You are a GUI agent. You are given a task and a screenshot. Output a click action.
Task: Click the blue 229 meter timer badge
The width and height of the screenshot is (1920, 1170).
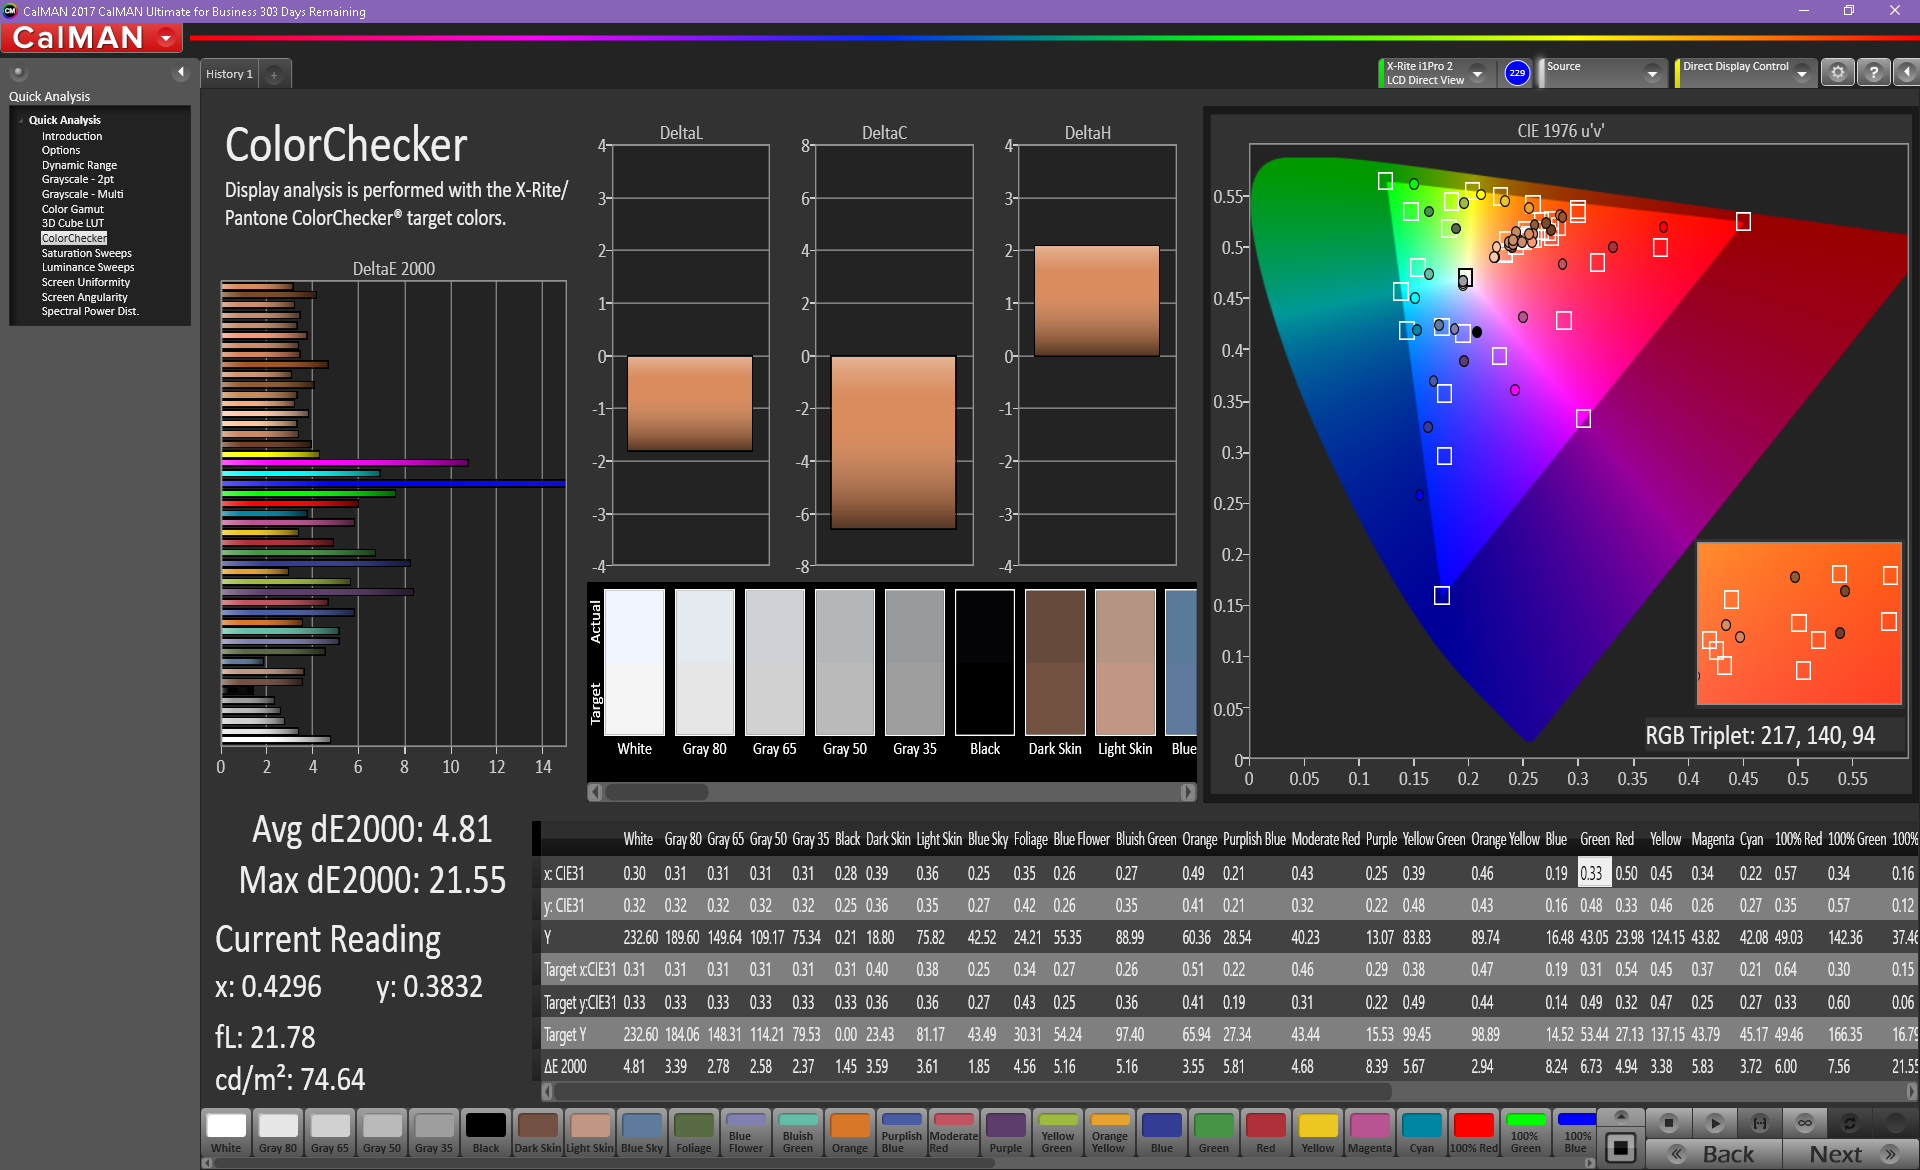point(1517,73)
